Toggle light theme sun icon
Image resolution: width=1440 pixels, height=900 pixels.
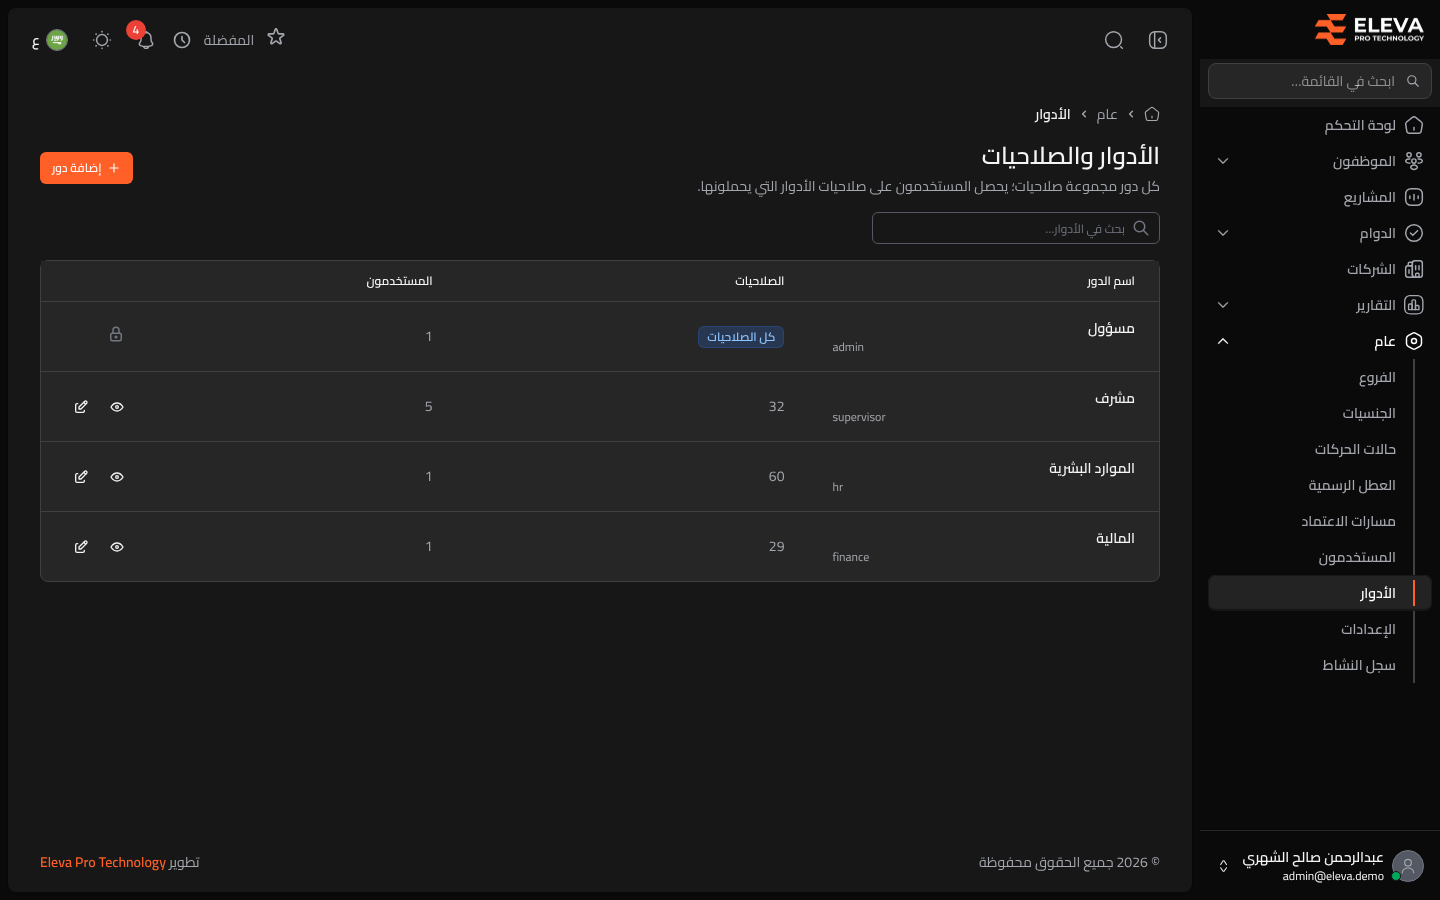102,40
